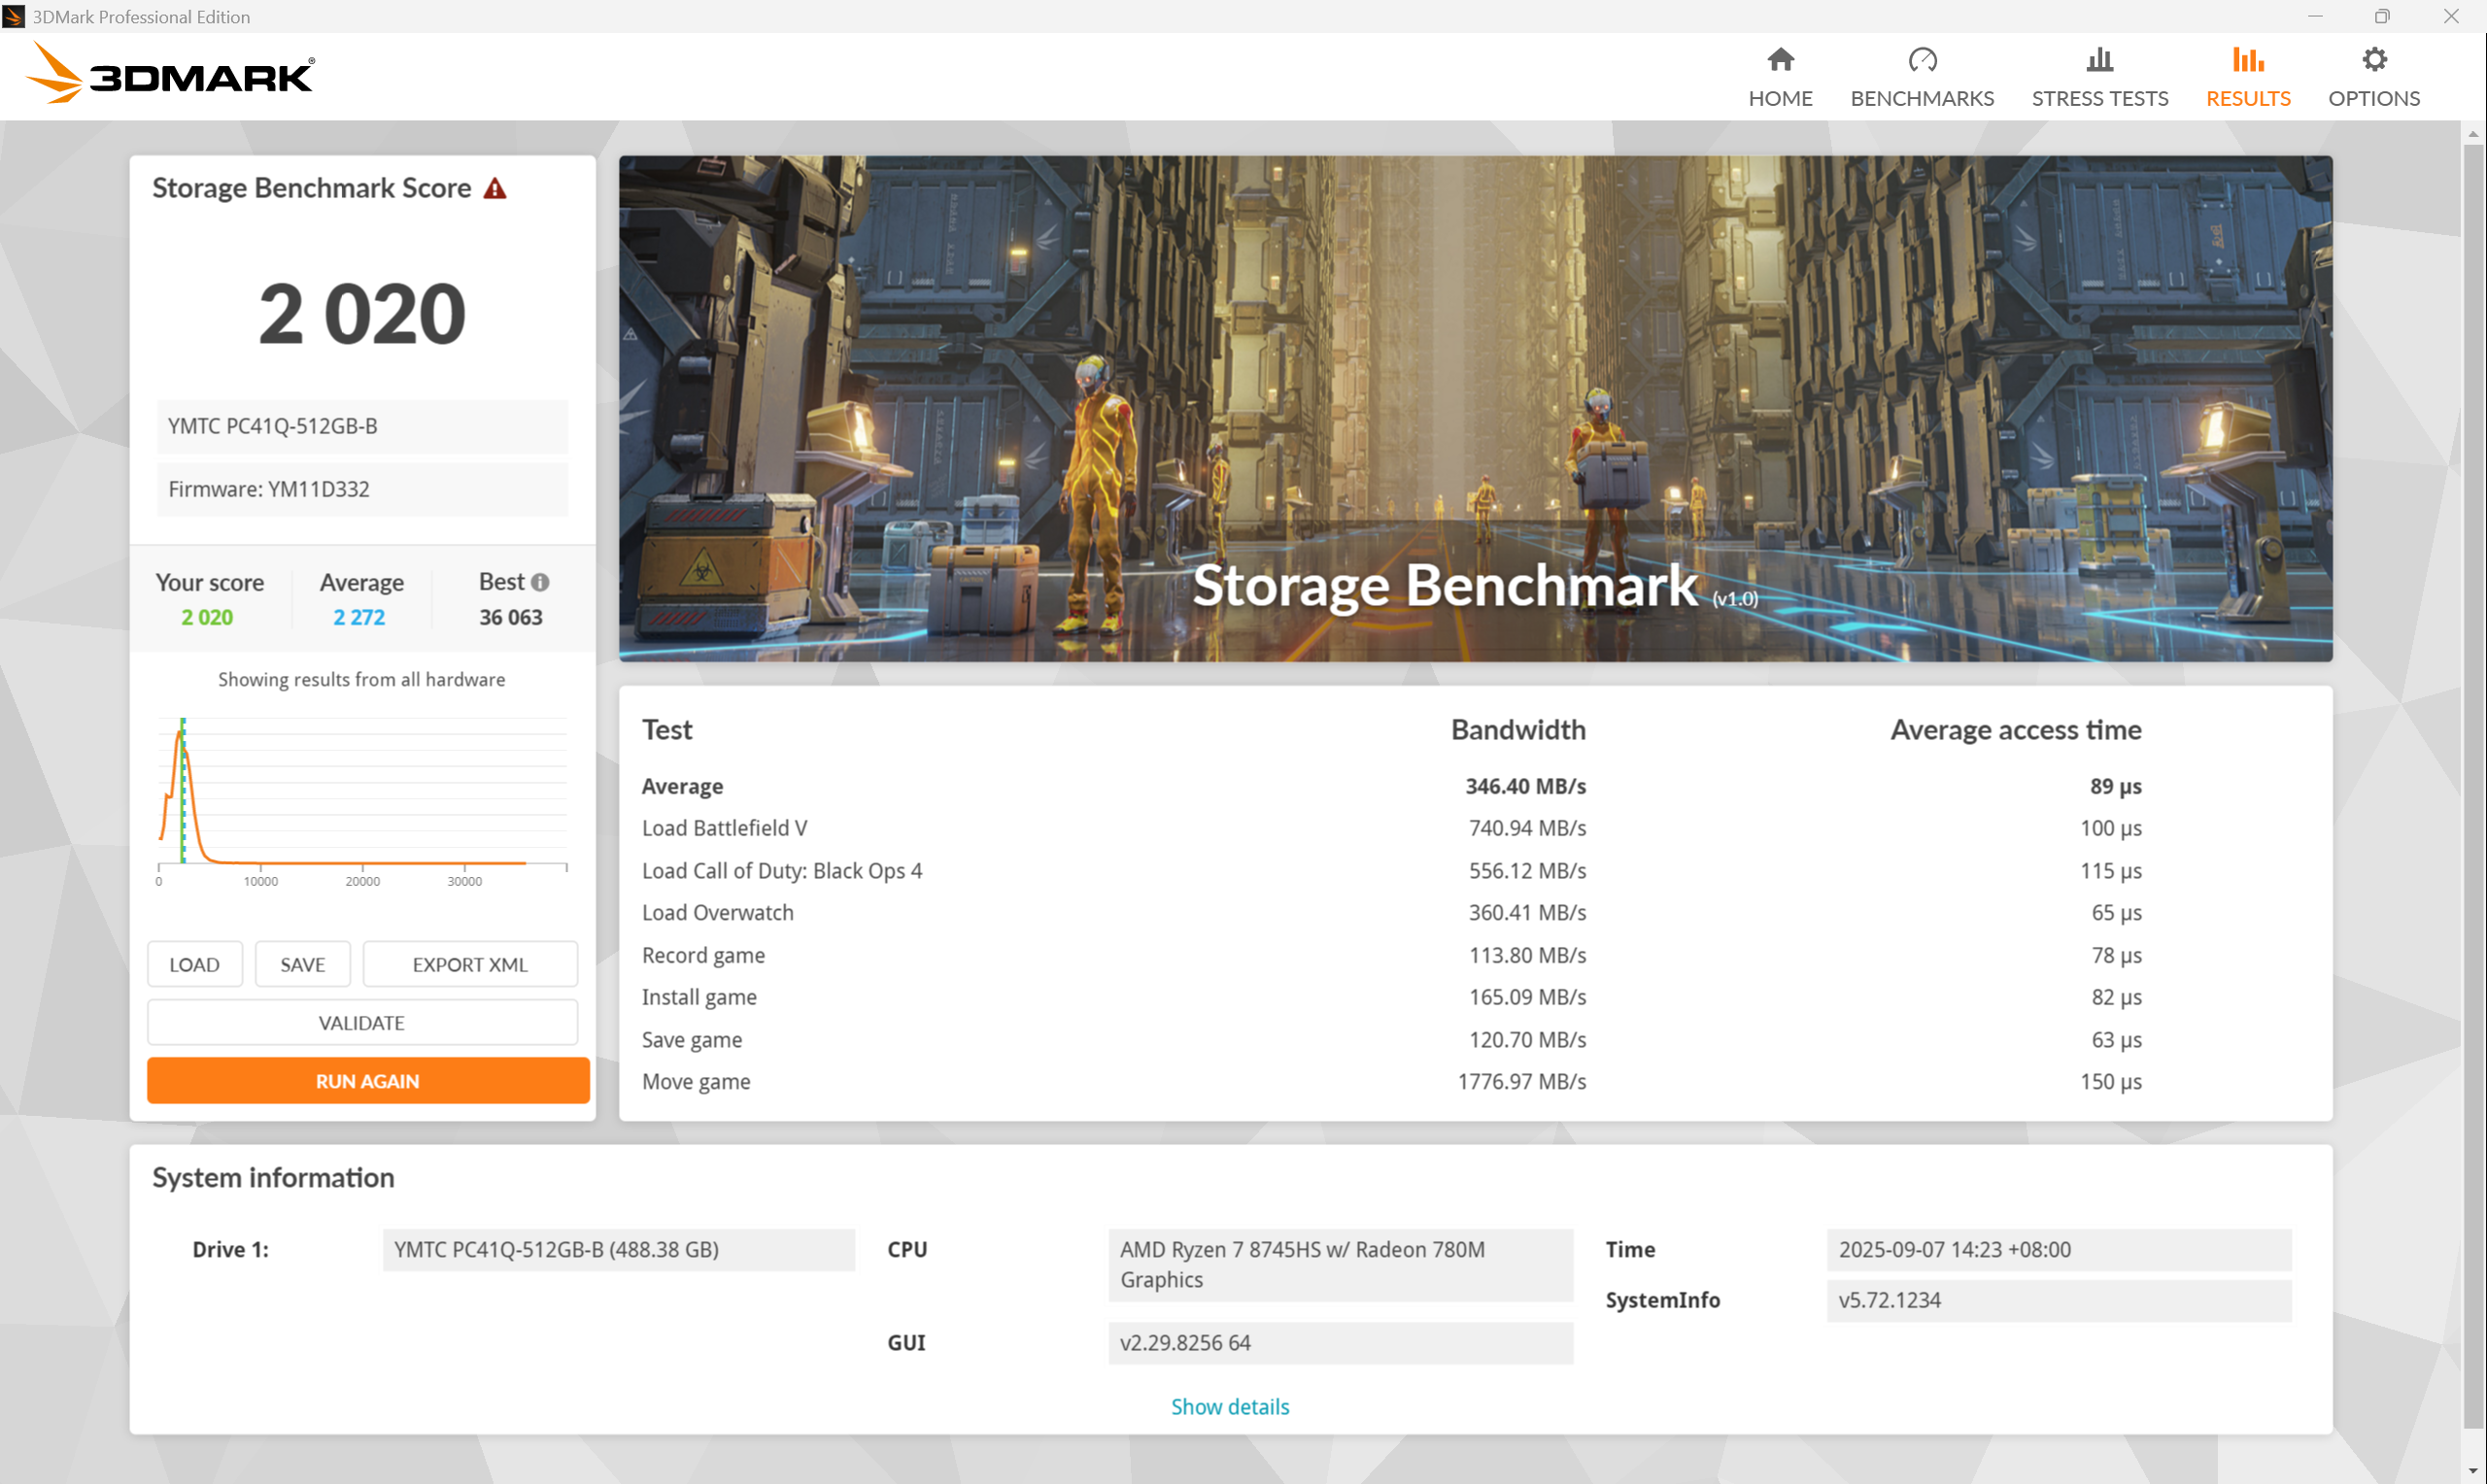Click scrollbar down arrow

(x=2472, y=1472)
